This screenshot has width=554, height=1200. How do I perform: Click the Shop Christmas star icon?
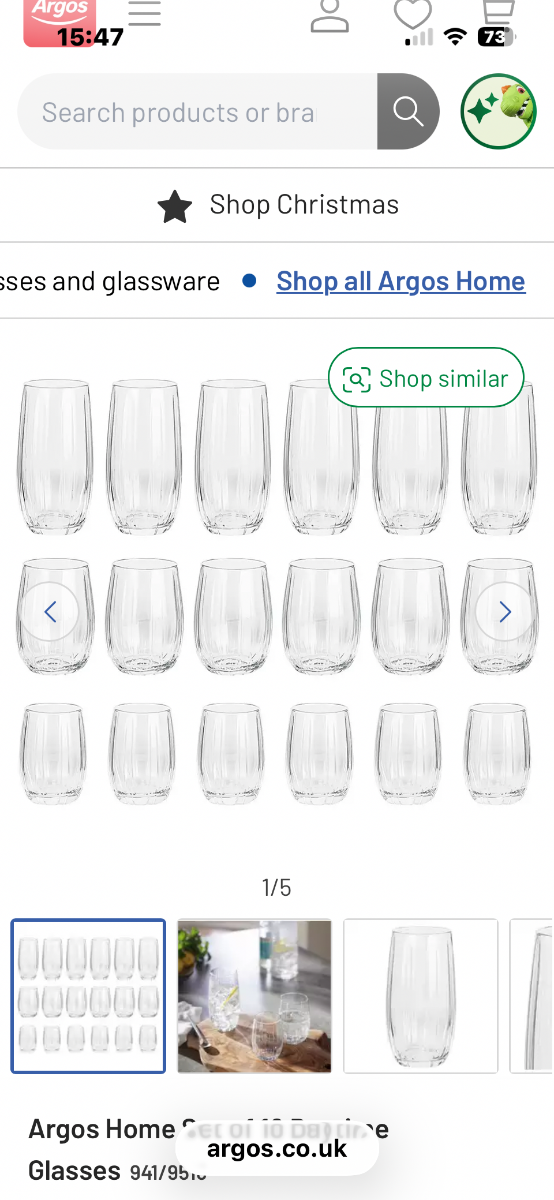(175, 206)
